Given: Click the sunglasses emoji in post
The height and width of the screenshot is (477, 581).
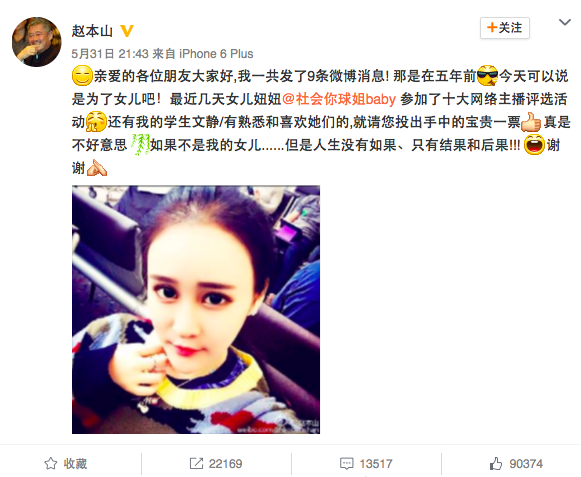Looking at the screenshot, I should click(487, 75).
